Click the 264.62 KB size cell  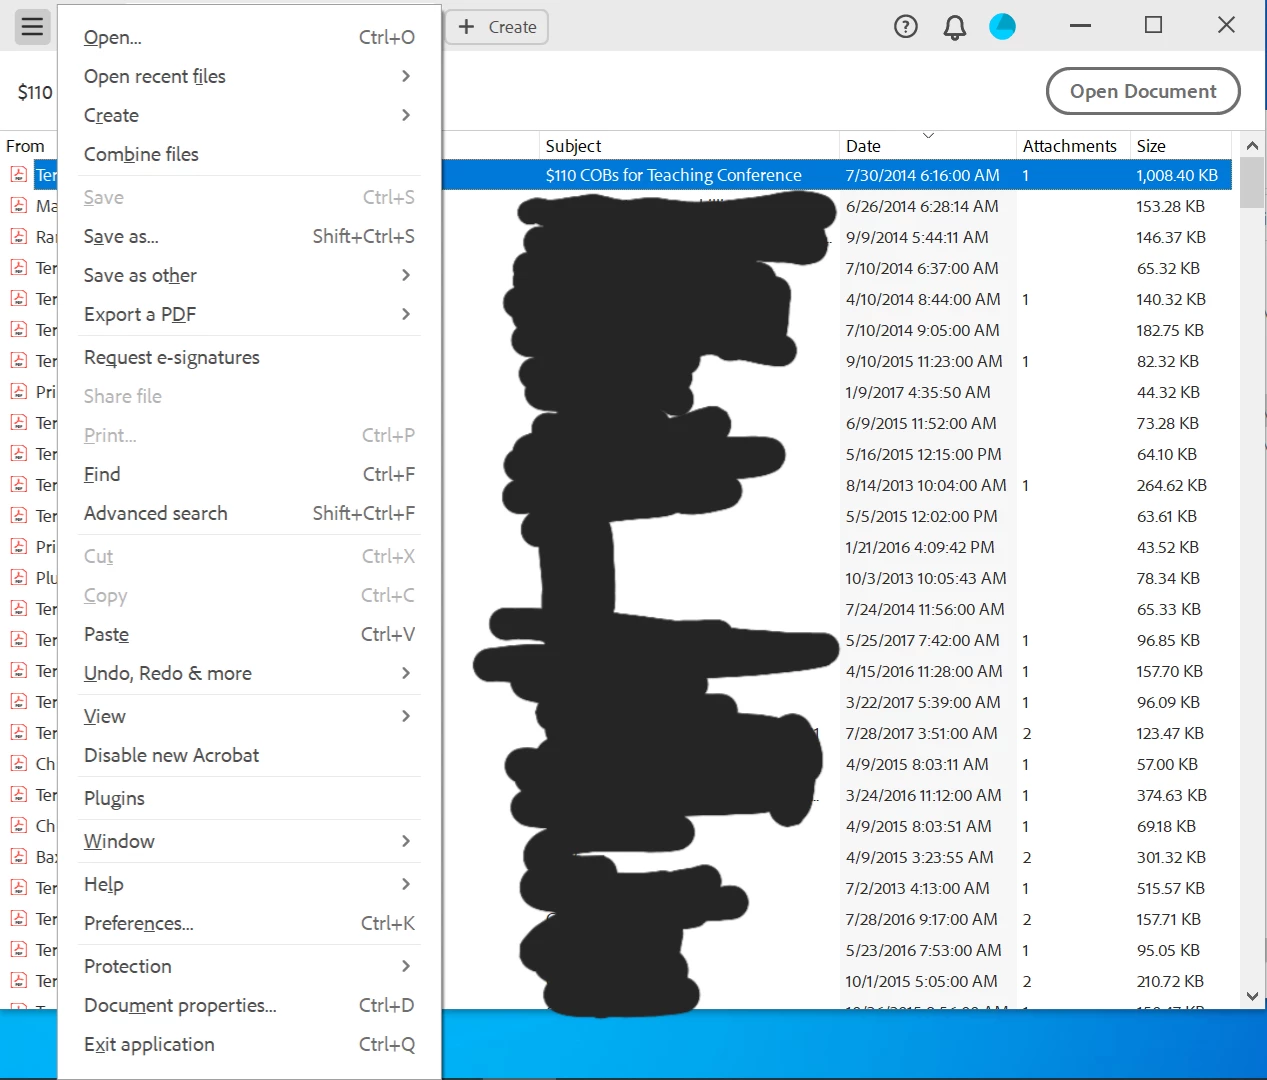[x=1171, y=485]
